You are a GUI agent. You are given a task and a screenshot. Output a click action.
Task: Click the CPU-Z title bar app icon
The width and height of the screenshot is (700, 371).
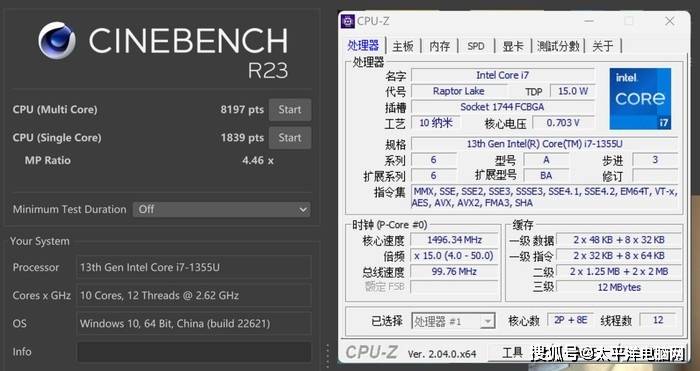(348, 21)
